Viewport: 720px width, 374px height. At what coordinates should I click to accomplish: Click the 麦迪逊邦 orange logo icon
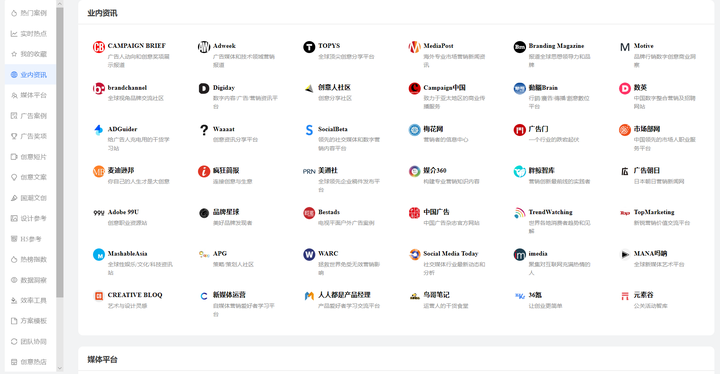pos(99,171)
